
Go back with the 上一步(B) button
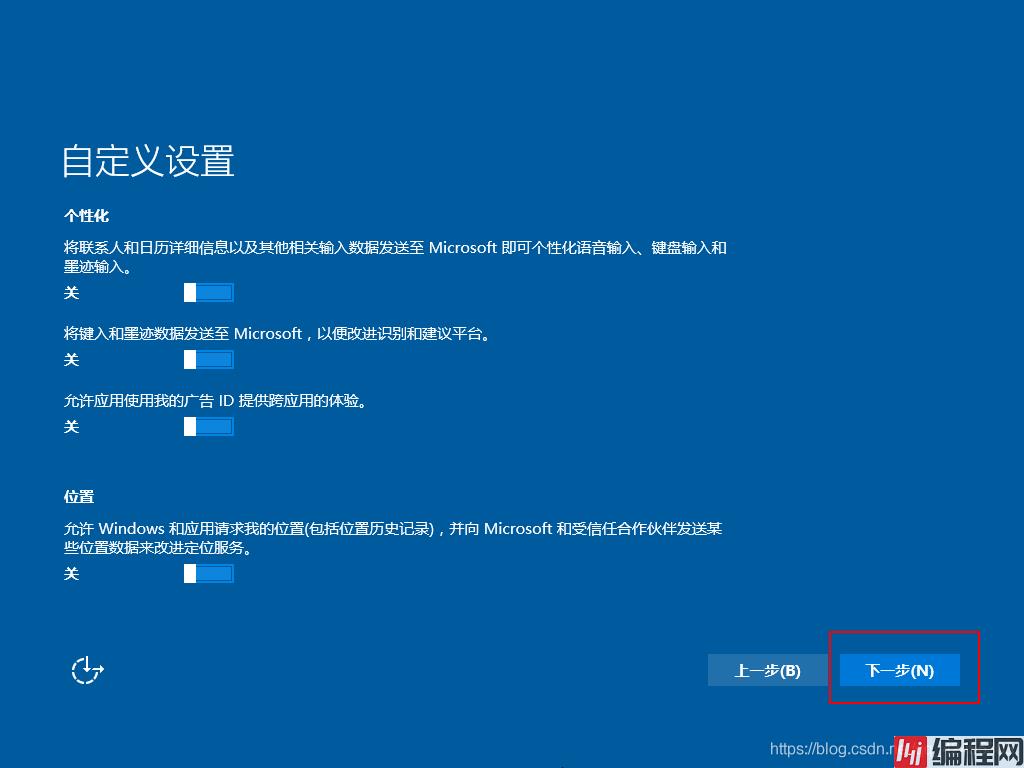[767, 670]
